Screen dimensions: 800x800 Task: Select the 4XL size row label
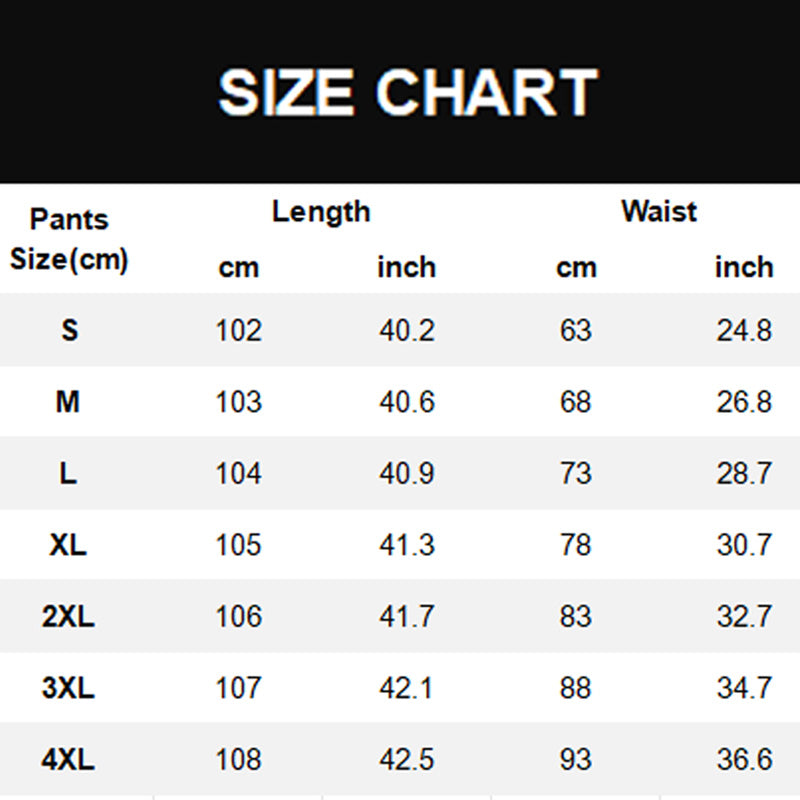(68, 759)
